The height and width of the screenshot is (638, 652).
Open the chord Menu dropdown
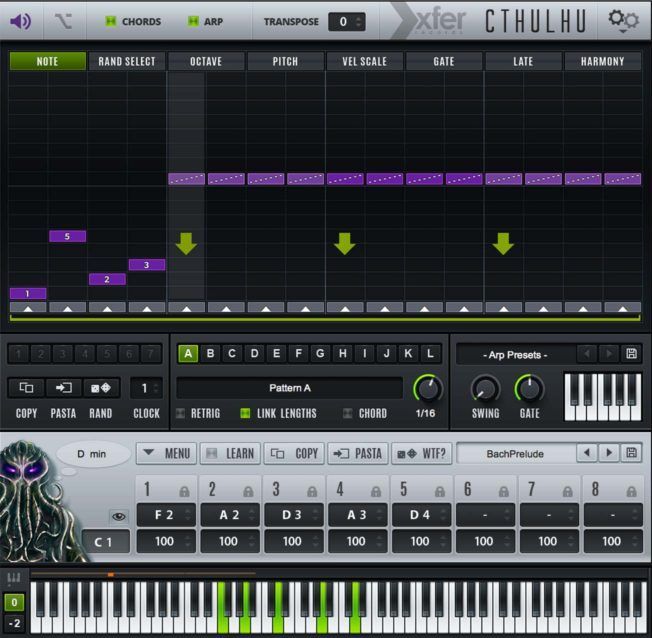166,453
